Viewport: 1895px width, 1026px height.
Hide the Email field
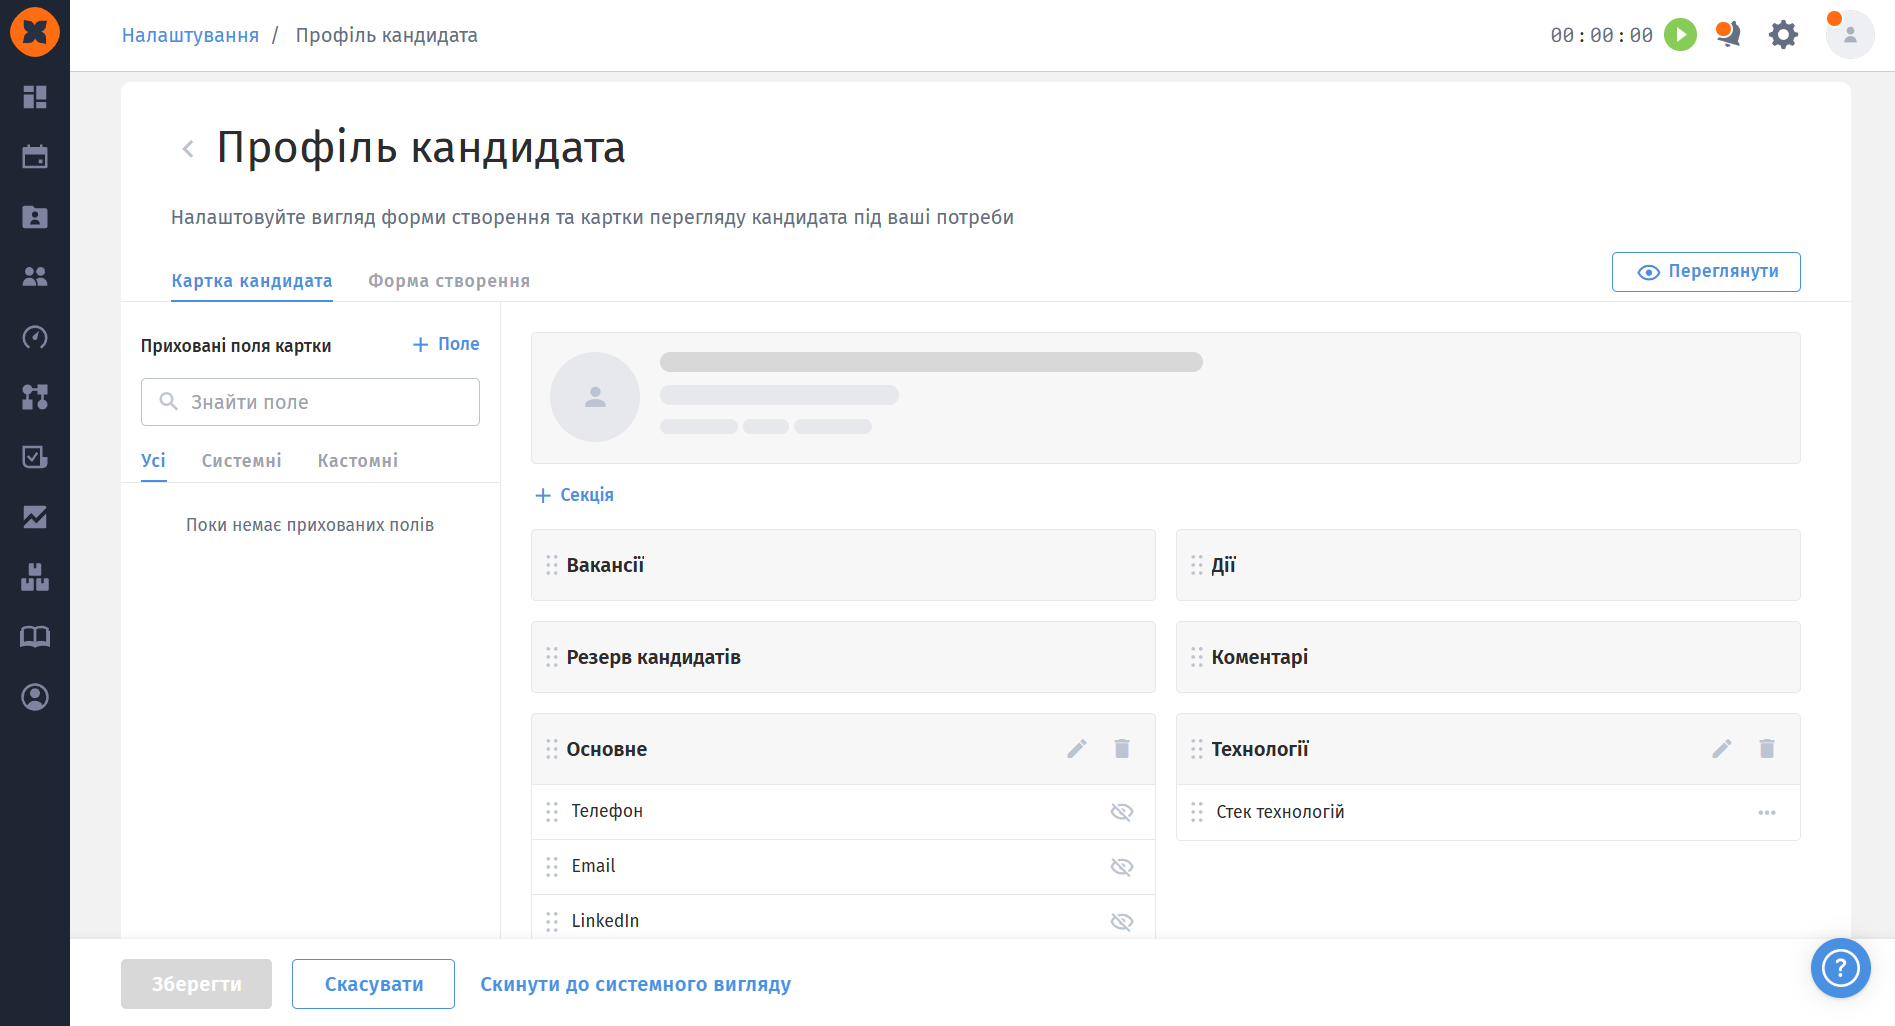coord(1122,867)
